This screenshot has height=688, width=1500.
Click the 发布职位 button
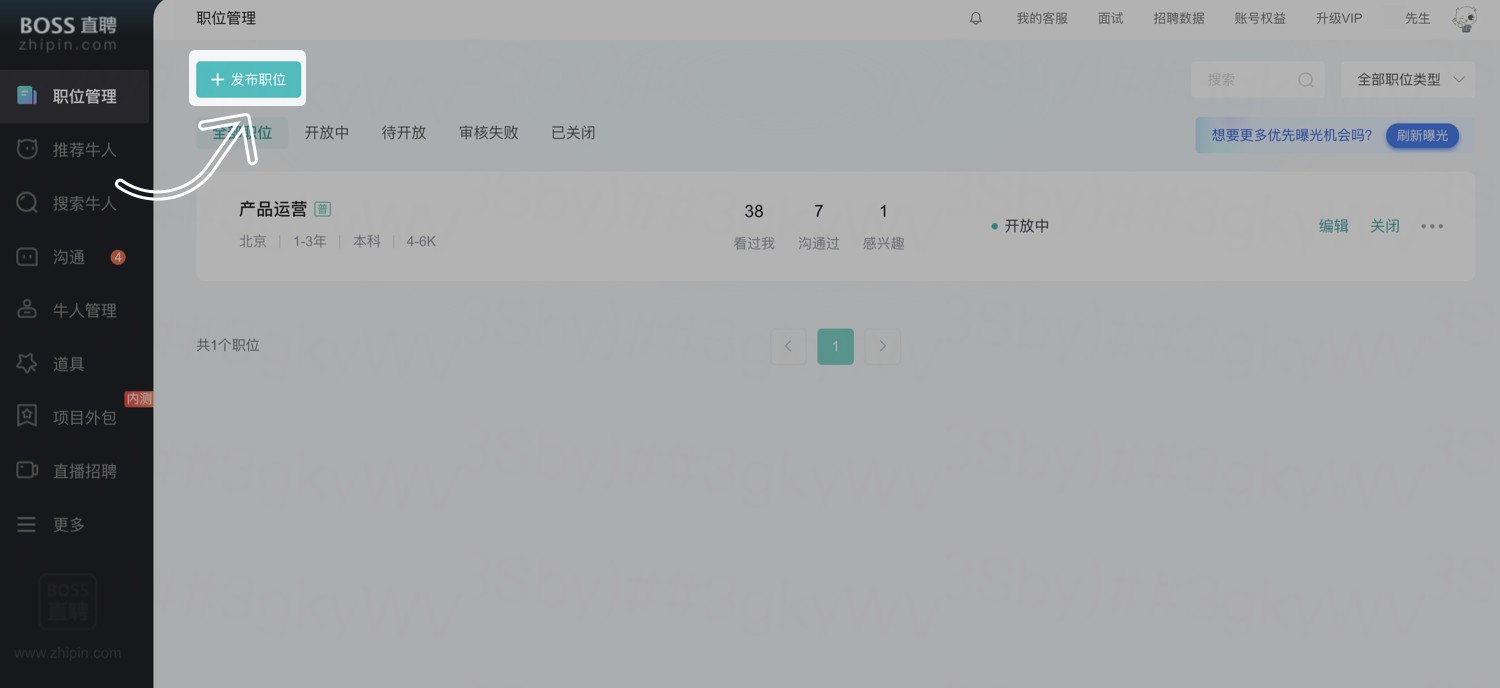click(x=247, y=78)
